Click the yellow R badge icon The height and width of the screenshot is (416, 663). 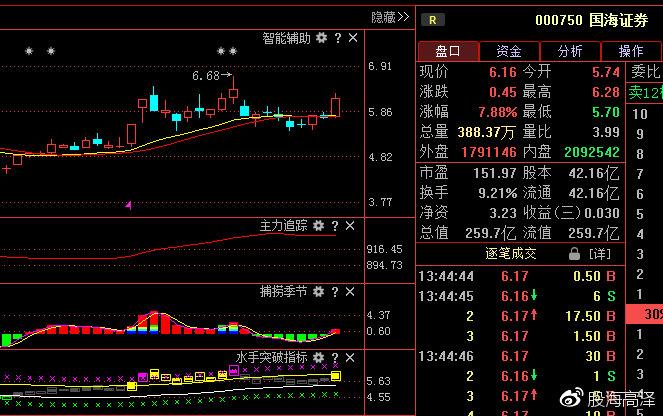[x=431, y=19]
